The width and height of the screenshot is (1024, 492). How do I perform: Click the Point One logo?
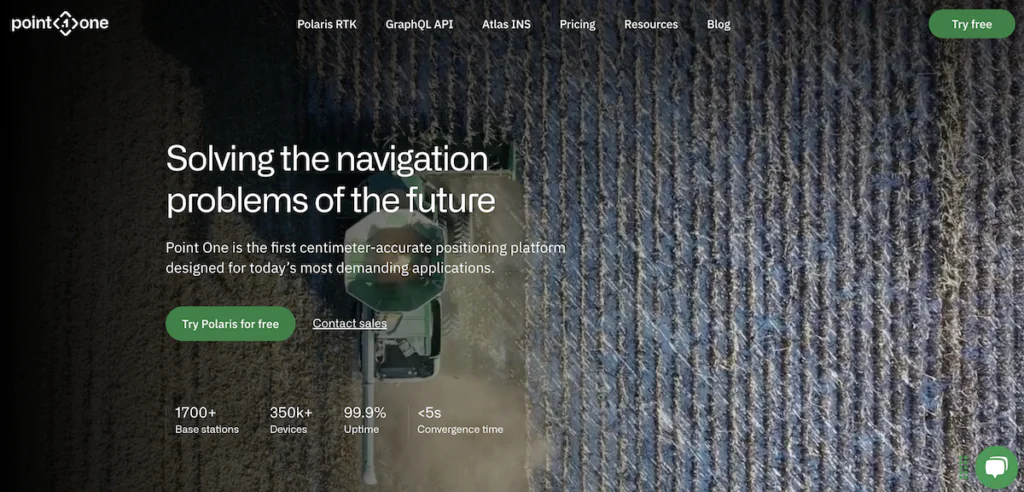point(60,24)
